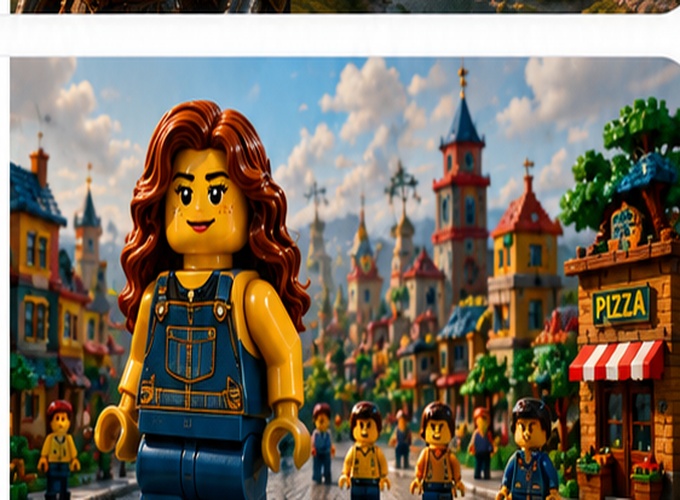The height and width of the screenshot is (500, 680).
Task: Open the partially visible image above the LEGO picture
Action: [x=345, y=7]
